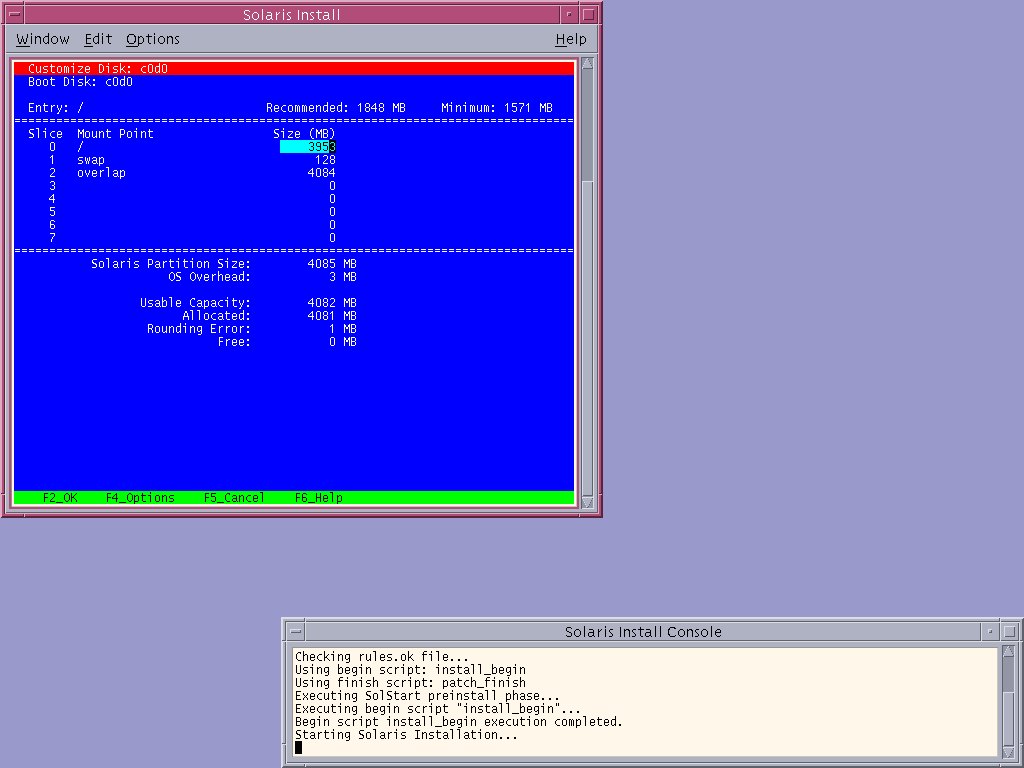Click the scroll down arrow in Solaris Install
This screenshot has height=768, width=1024.
point(587,502)
